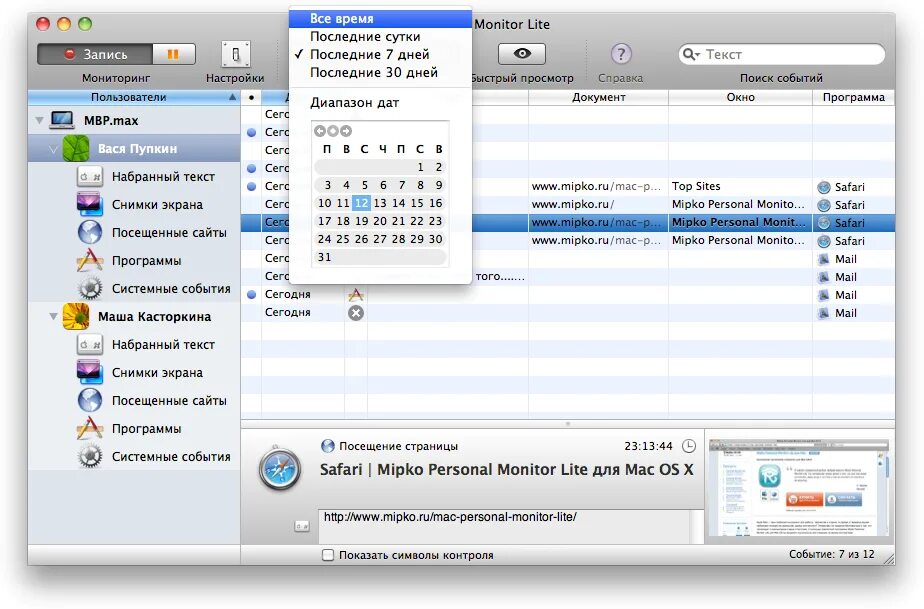Sort by Документ column header
924x609 pixels.
[x=598, y=97]
